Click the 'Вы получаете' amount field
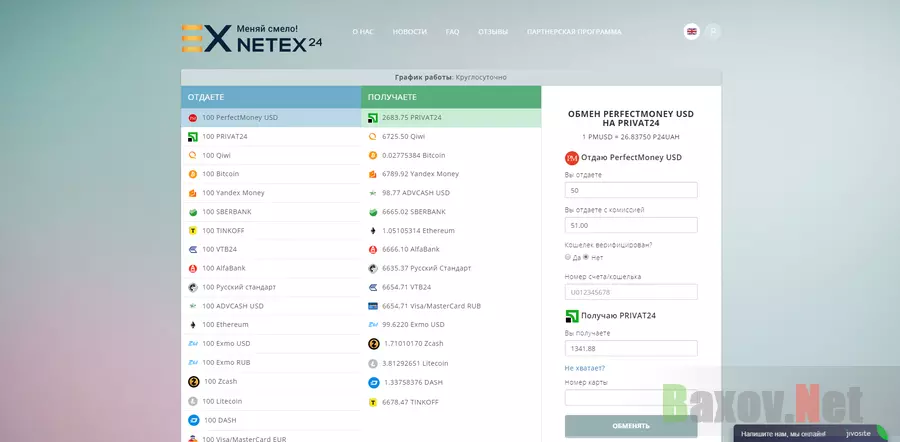The width and height of the screenshot is (900, 442). (631, 348)
